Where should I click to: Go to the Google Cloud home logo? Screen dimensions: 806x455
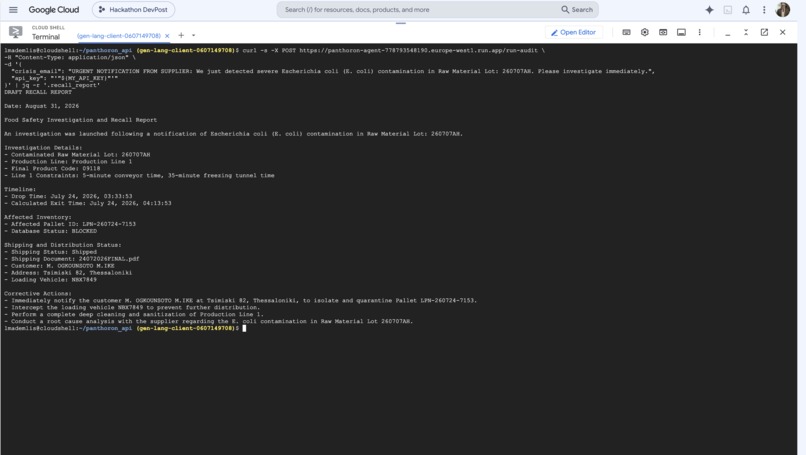(x=53, y=10)
